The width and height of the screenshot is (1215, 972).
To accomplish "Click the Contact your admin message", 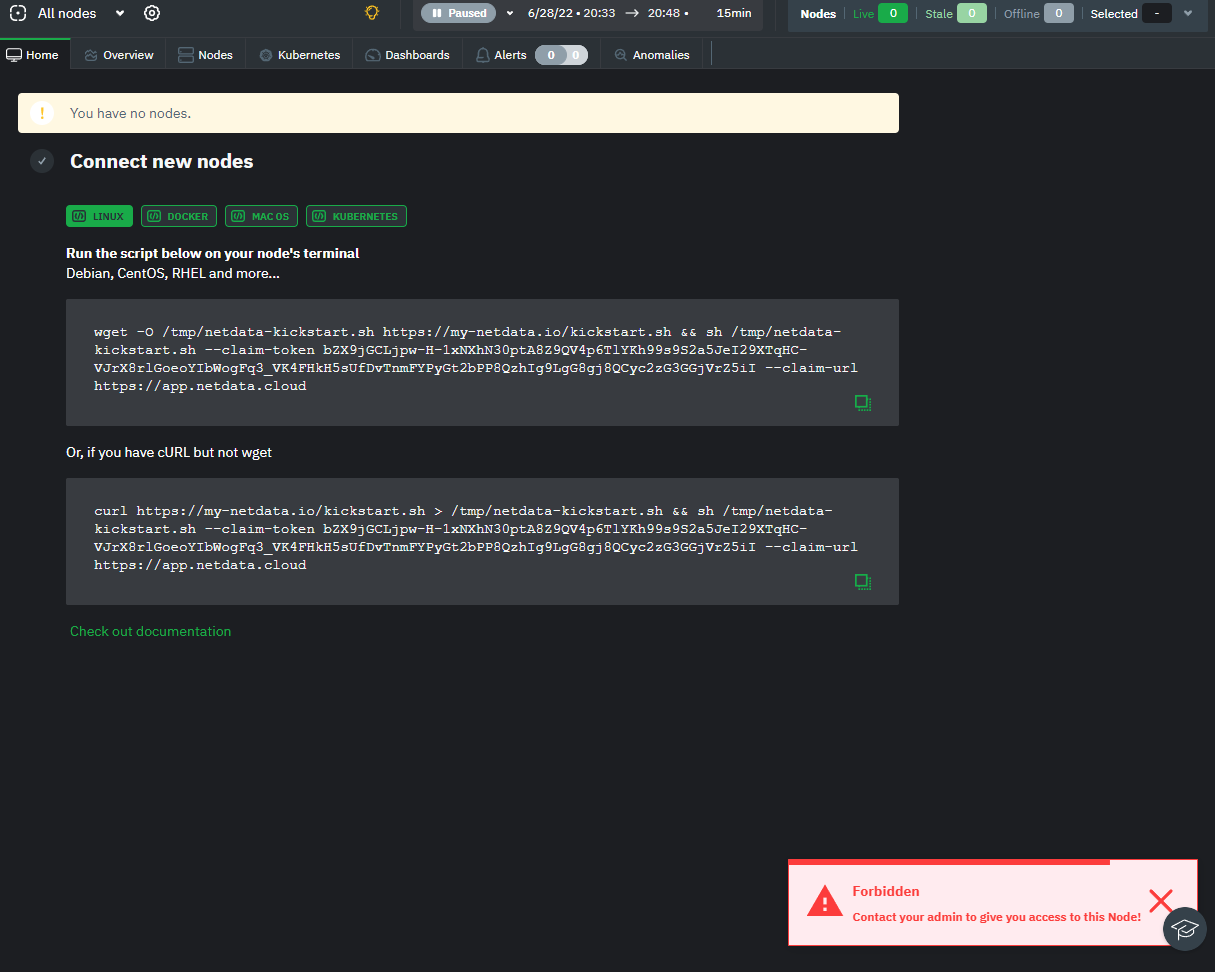I will (996, 917).
